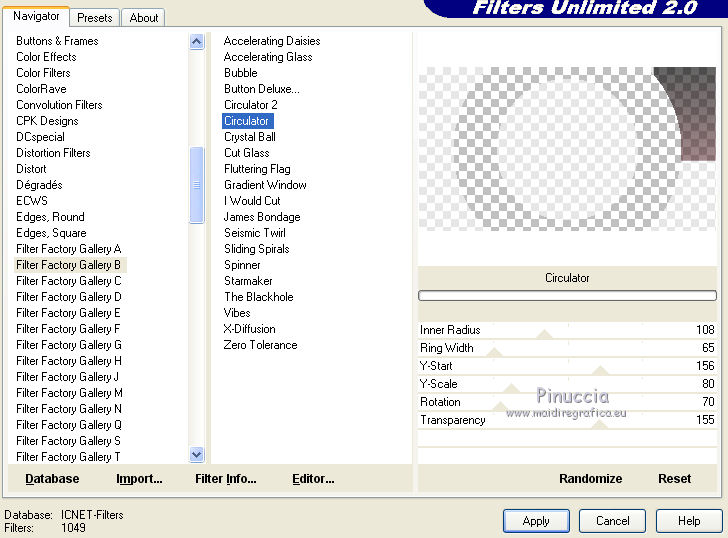Choose the Zero Tolerance filter
This screenshot has width=728, height=538.
pos(260,345)
